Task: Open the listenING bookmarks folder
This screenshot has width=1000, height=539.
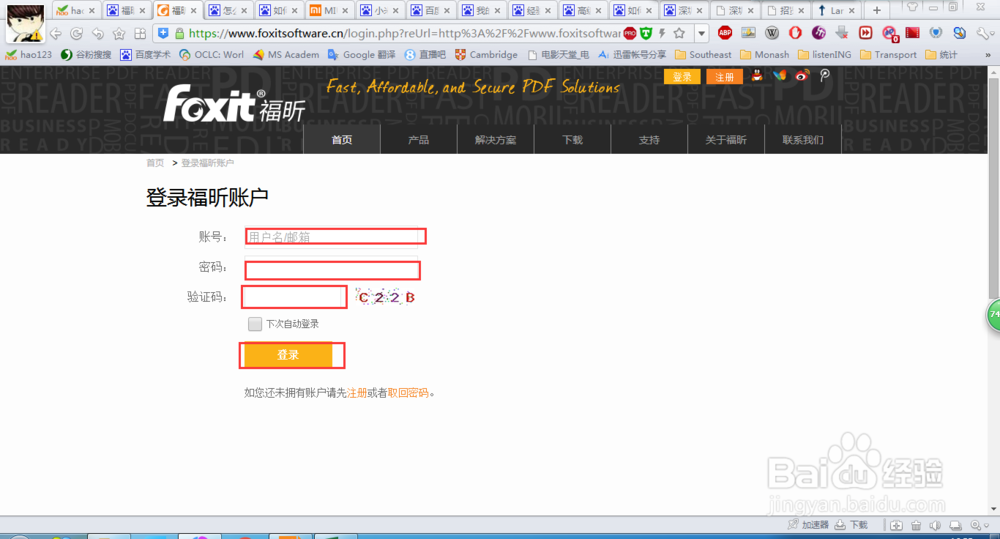Action: tap(825, 55)
